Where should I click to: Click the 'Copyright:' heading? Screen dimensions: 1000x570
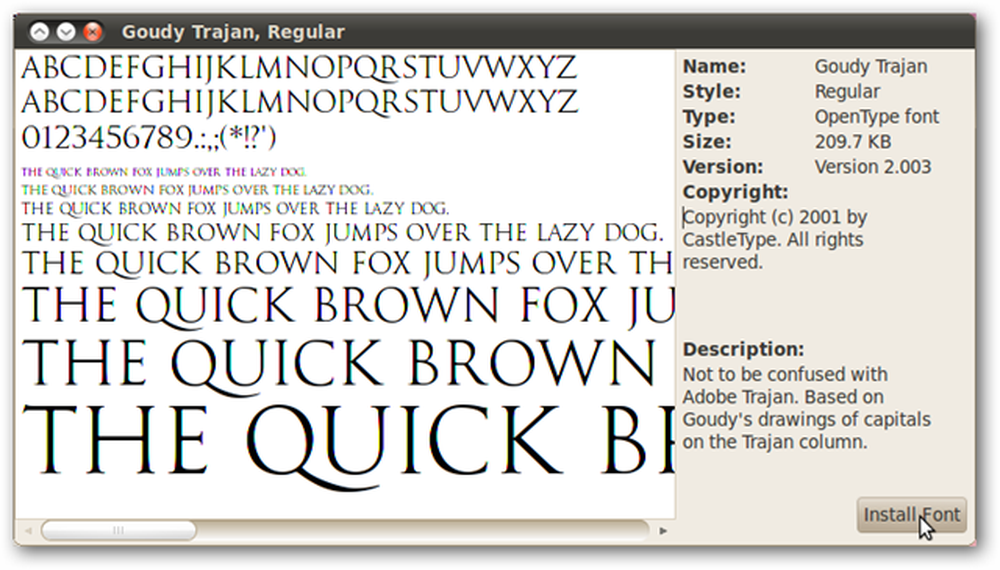[x=735, y=192]
